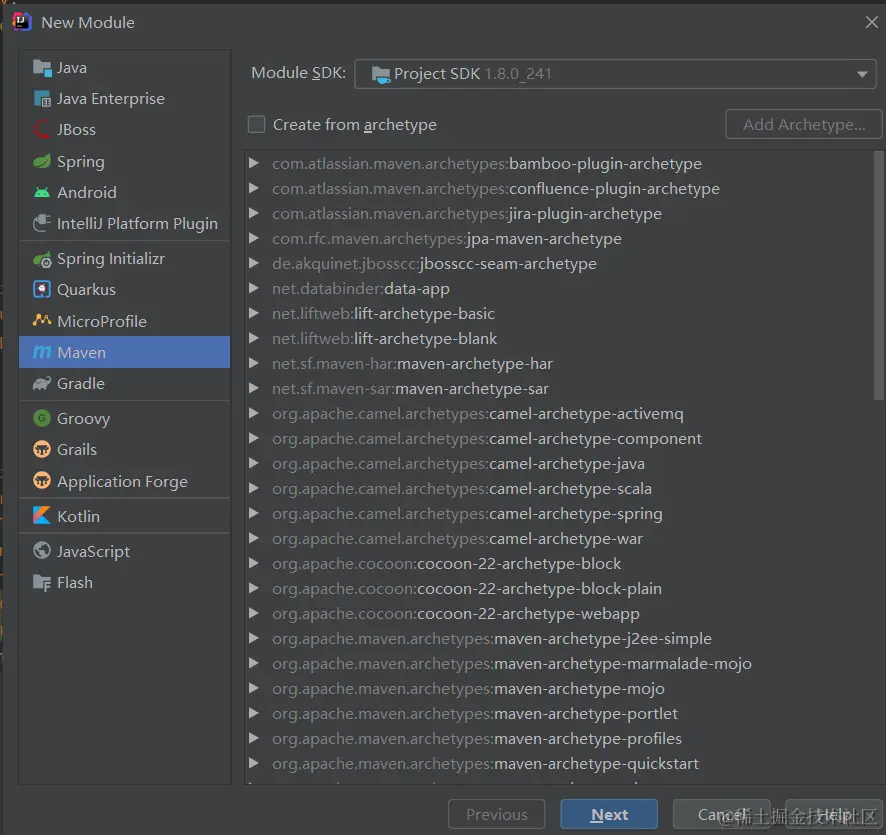
Task: Select the Groovy icon
Action: coord(41,419)
